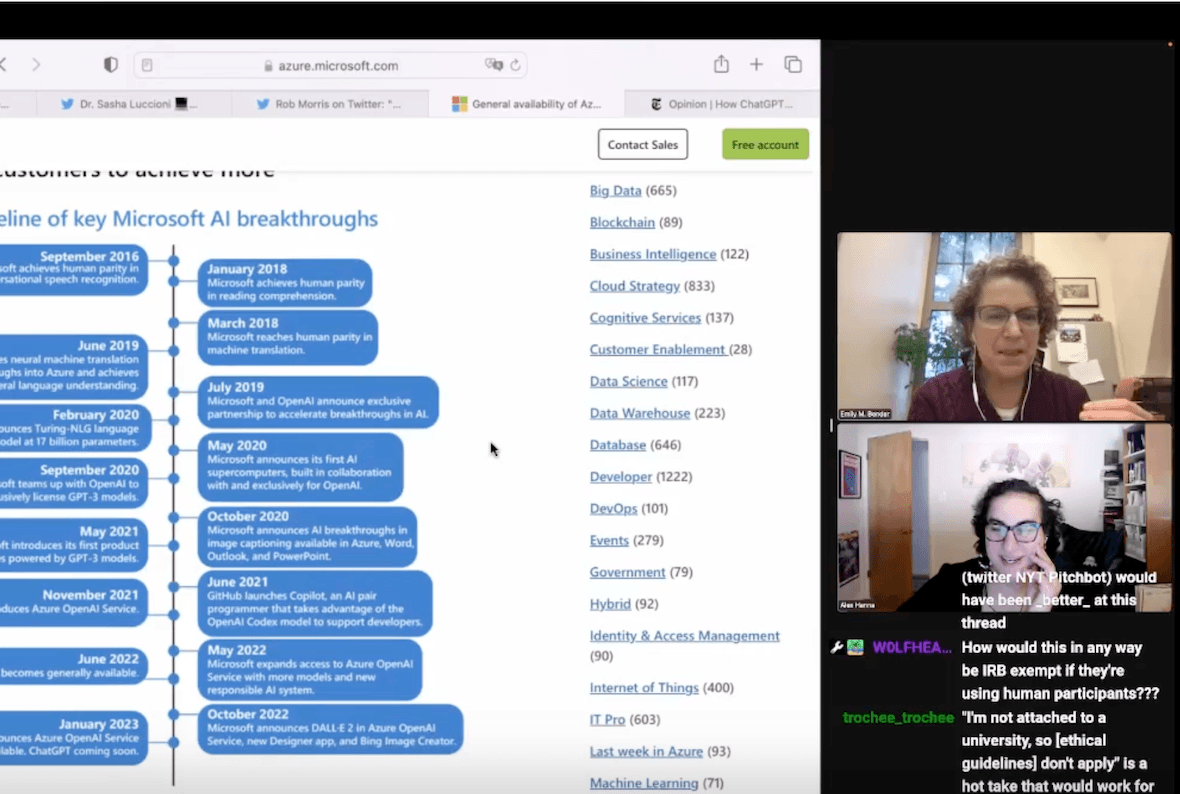The image size is (1180, 794).
Task: Click the Safari forward navigation arrow
Action: [36, 65]
